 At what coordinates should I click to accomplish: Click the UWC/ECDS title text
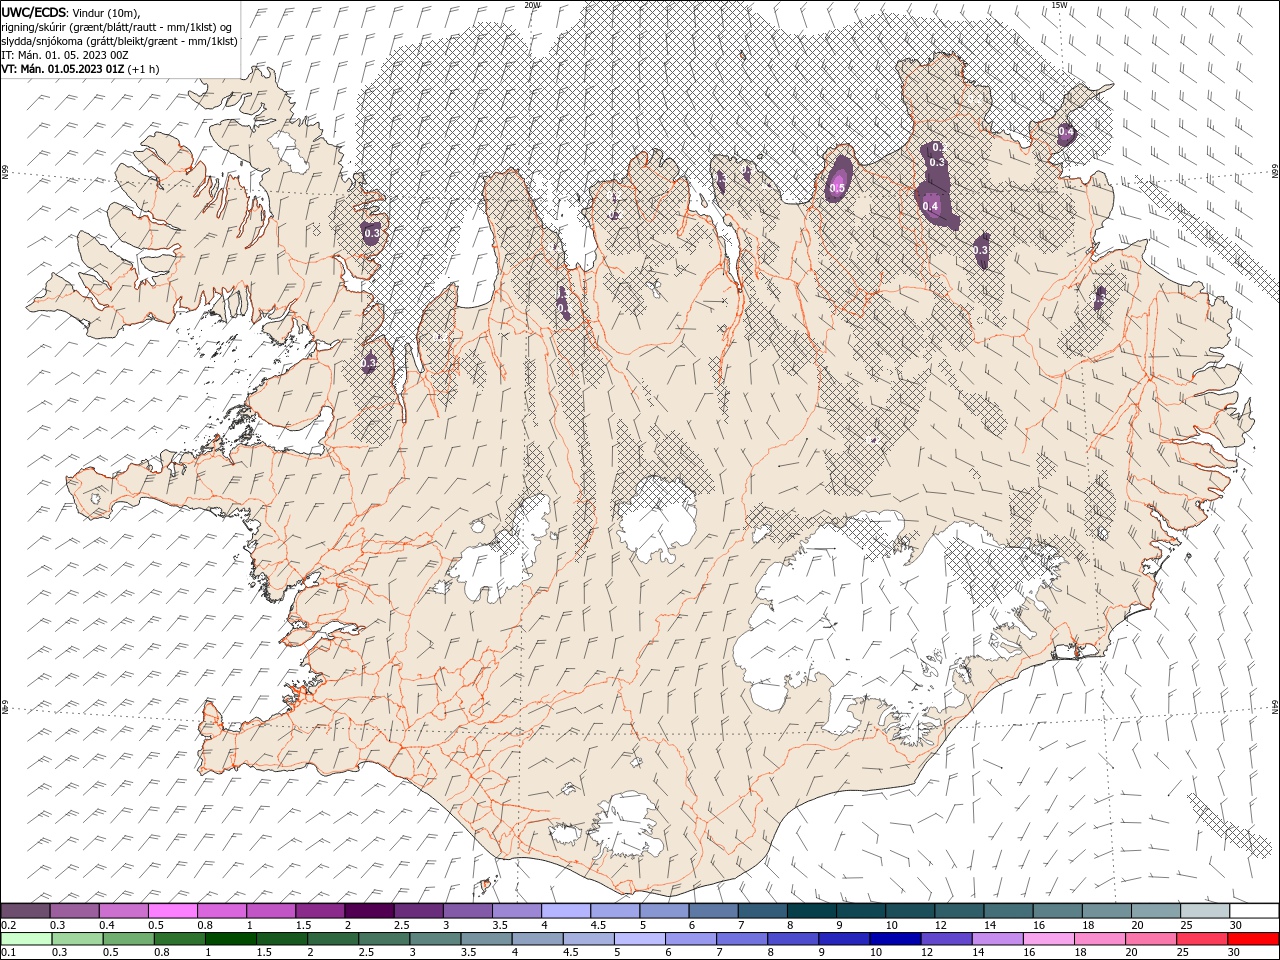click(x=34, y=11)
